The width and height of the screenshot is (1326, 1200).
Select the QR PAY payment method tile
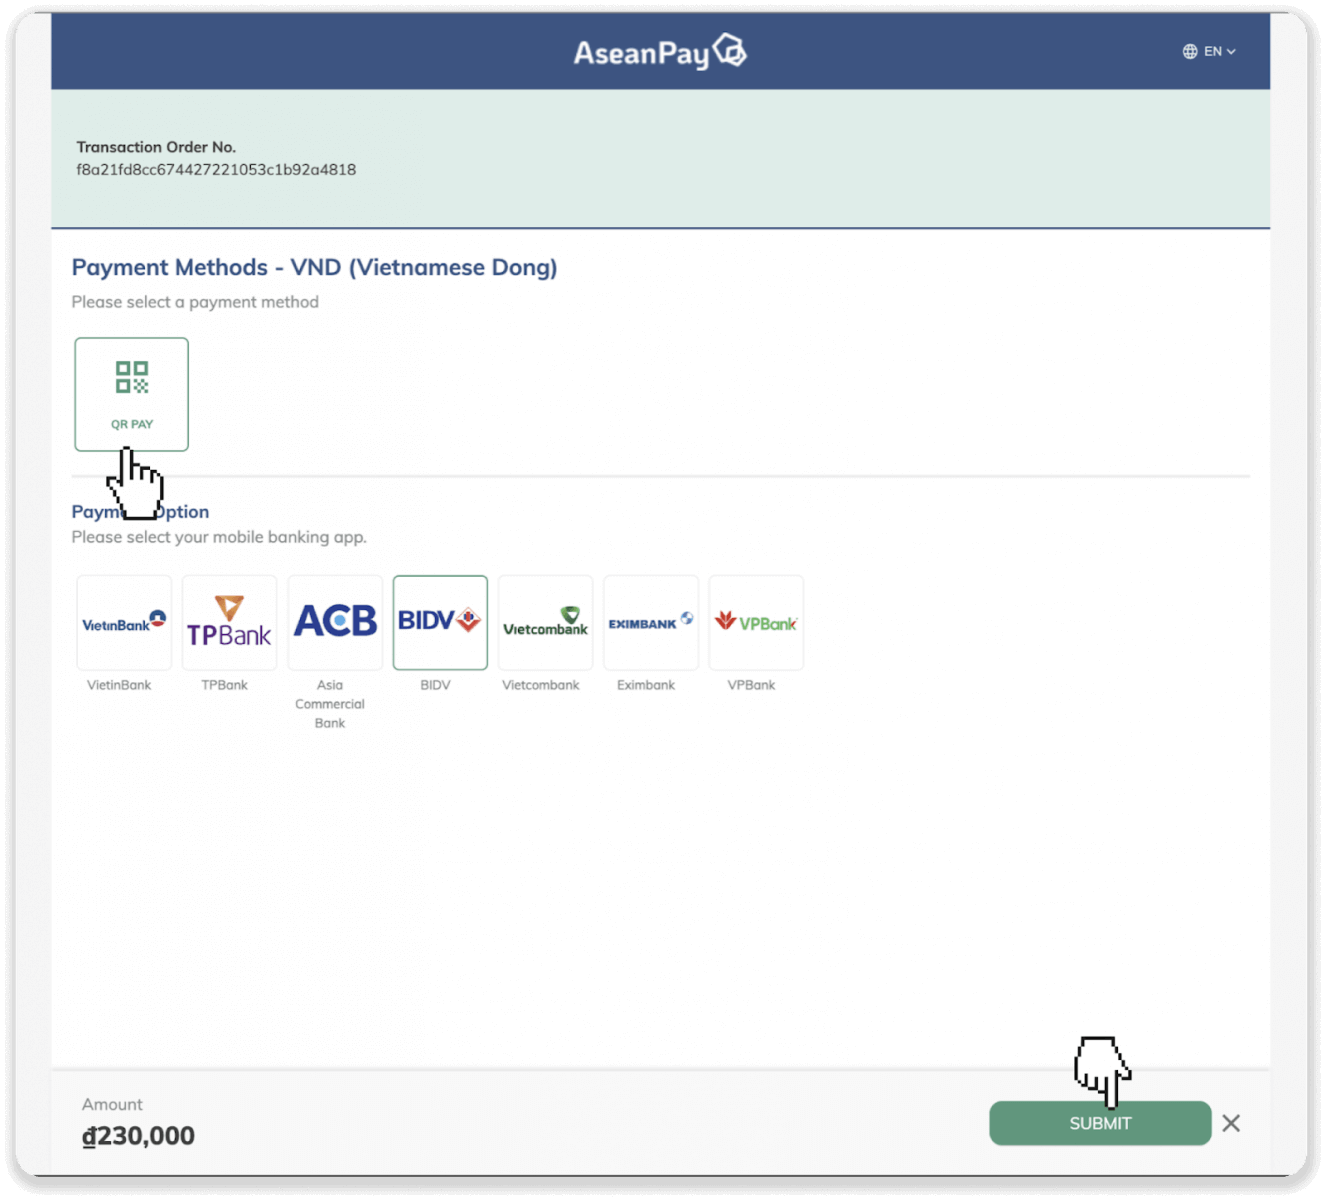pyautogui.click(x=131, y=394)
